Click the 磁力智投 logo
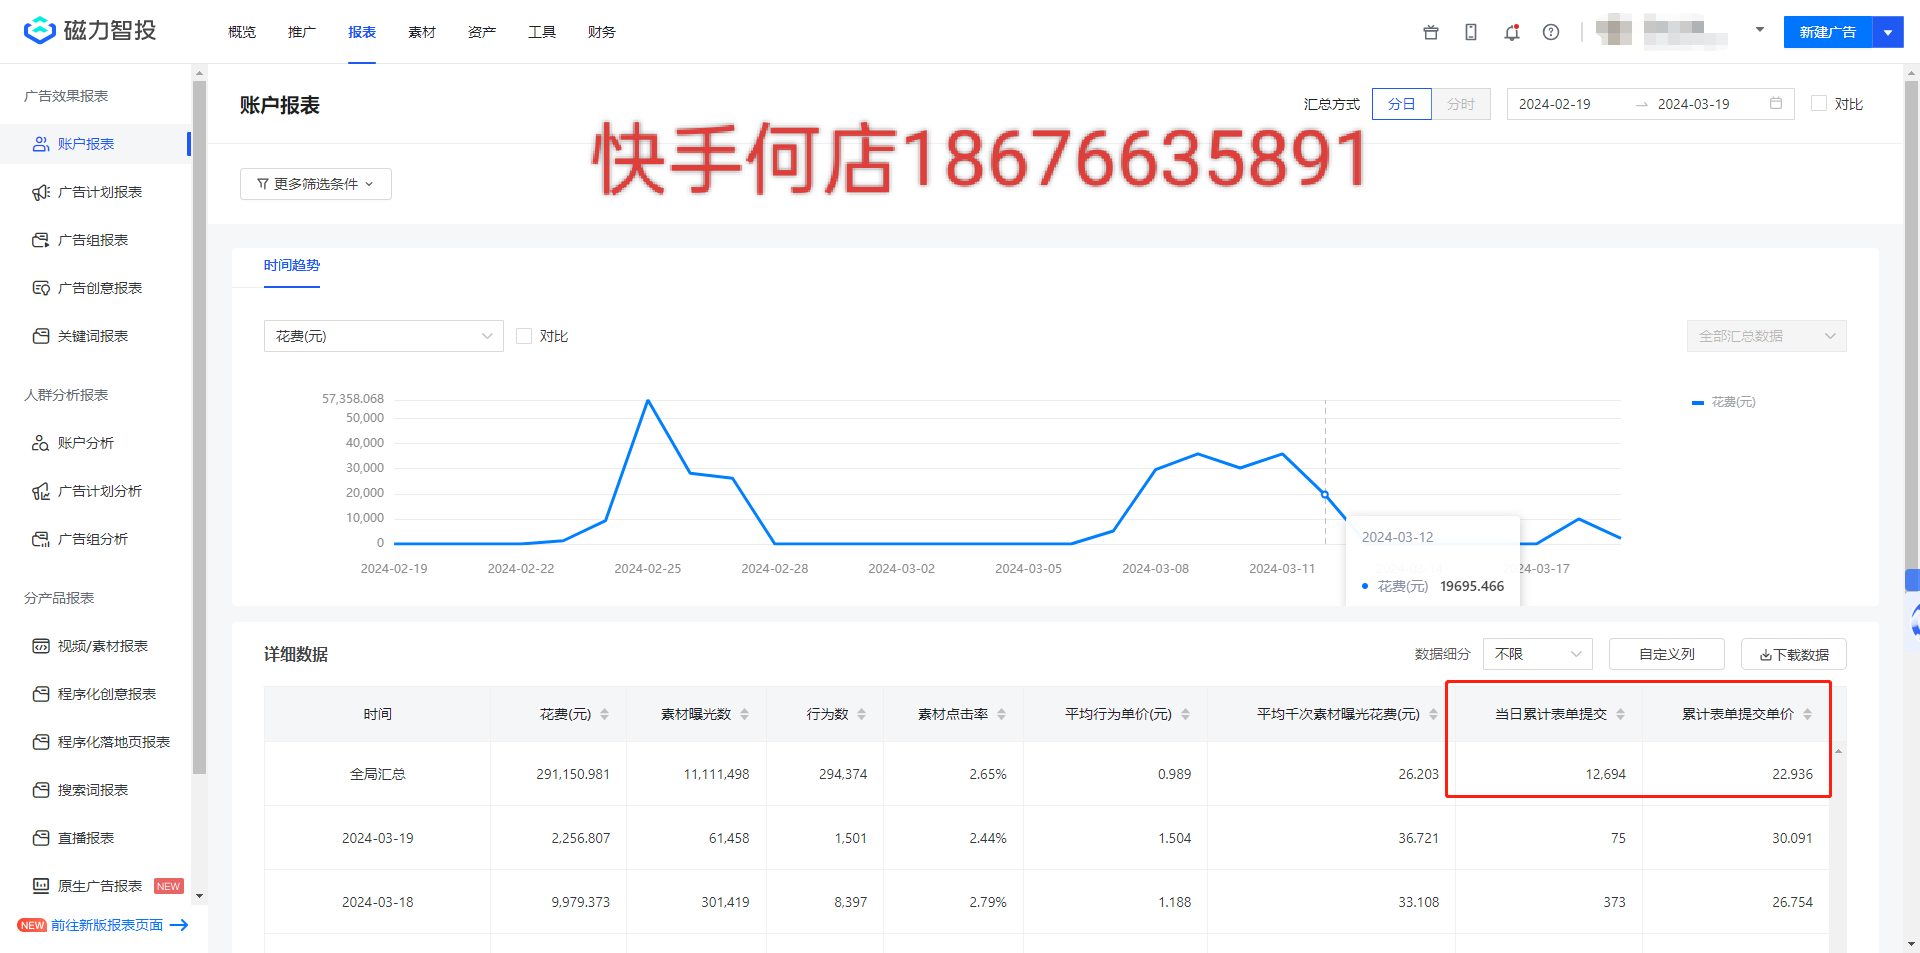The image size is (1920, 953). [90, 30]
